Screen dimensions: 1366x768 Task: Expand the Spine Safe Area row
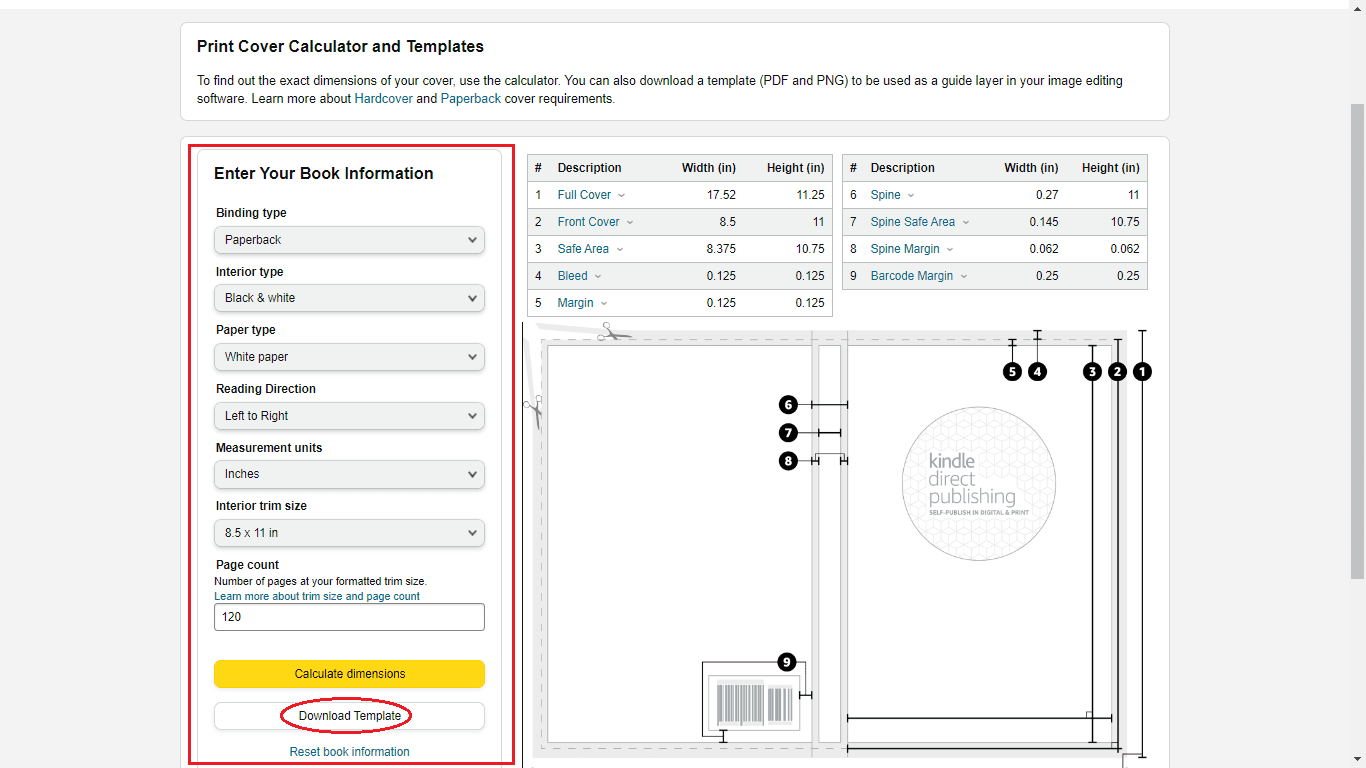[920, 222]
